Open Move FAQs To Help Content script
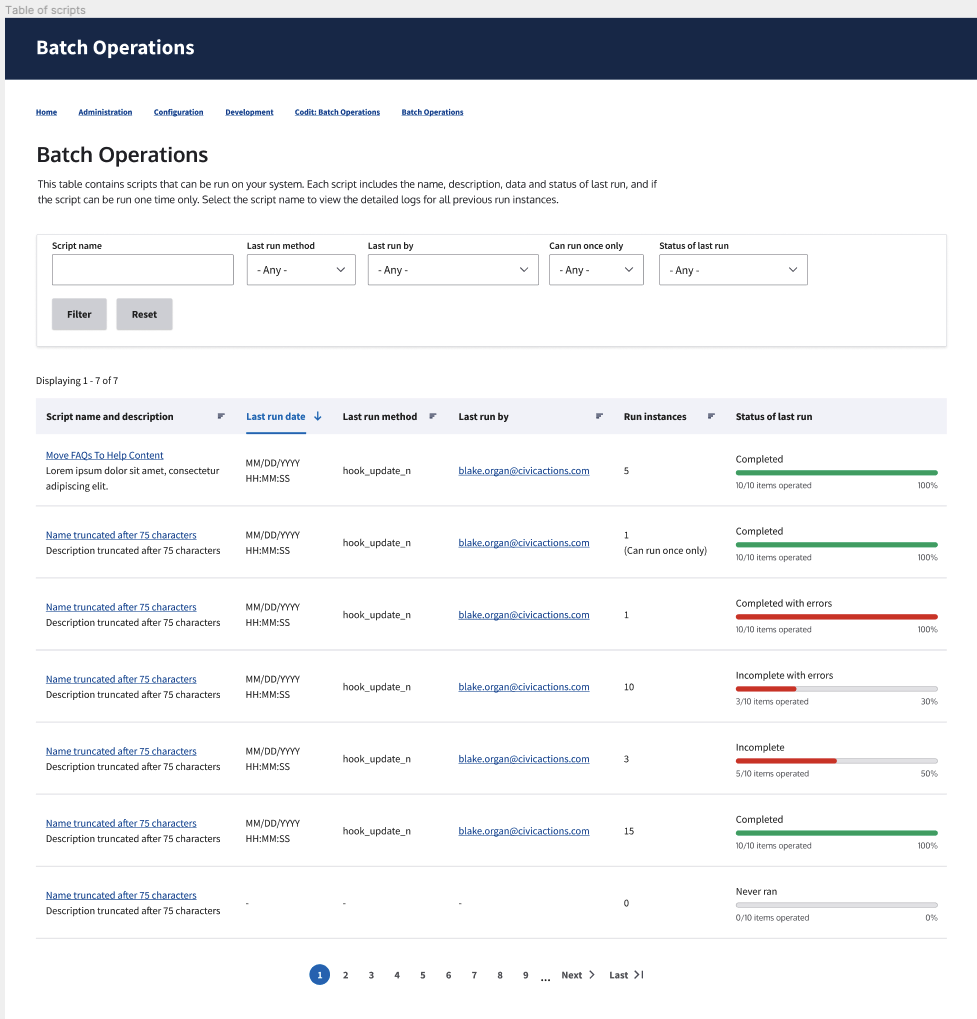The image size is (977, 1019). click(x=105, y=455)
